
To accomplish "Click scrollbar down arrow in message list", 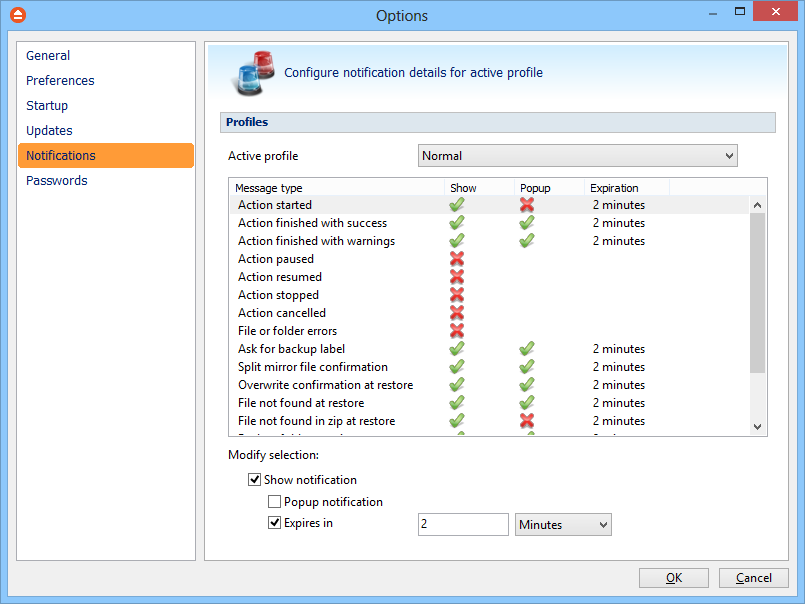I will [x=757, y=427].
